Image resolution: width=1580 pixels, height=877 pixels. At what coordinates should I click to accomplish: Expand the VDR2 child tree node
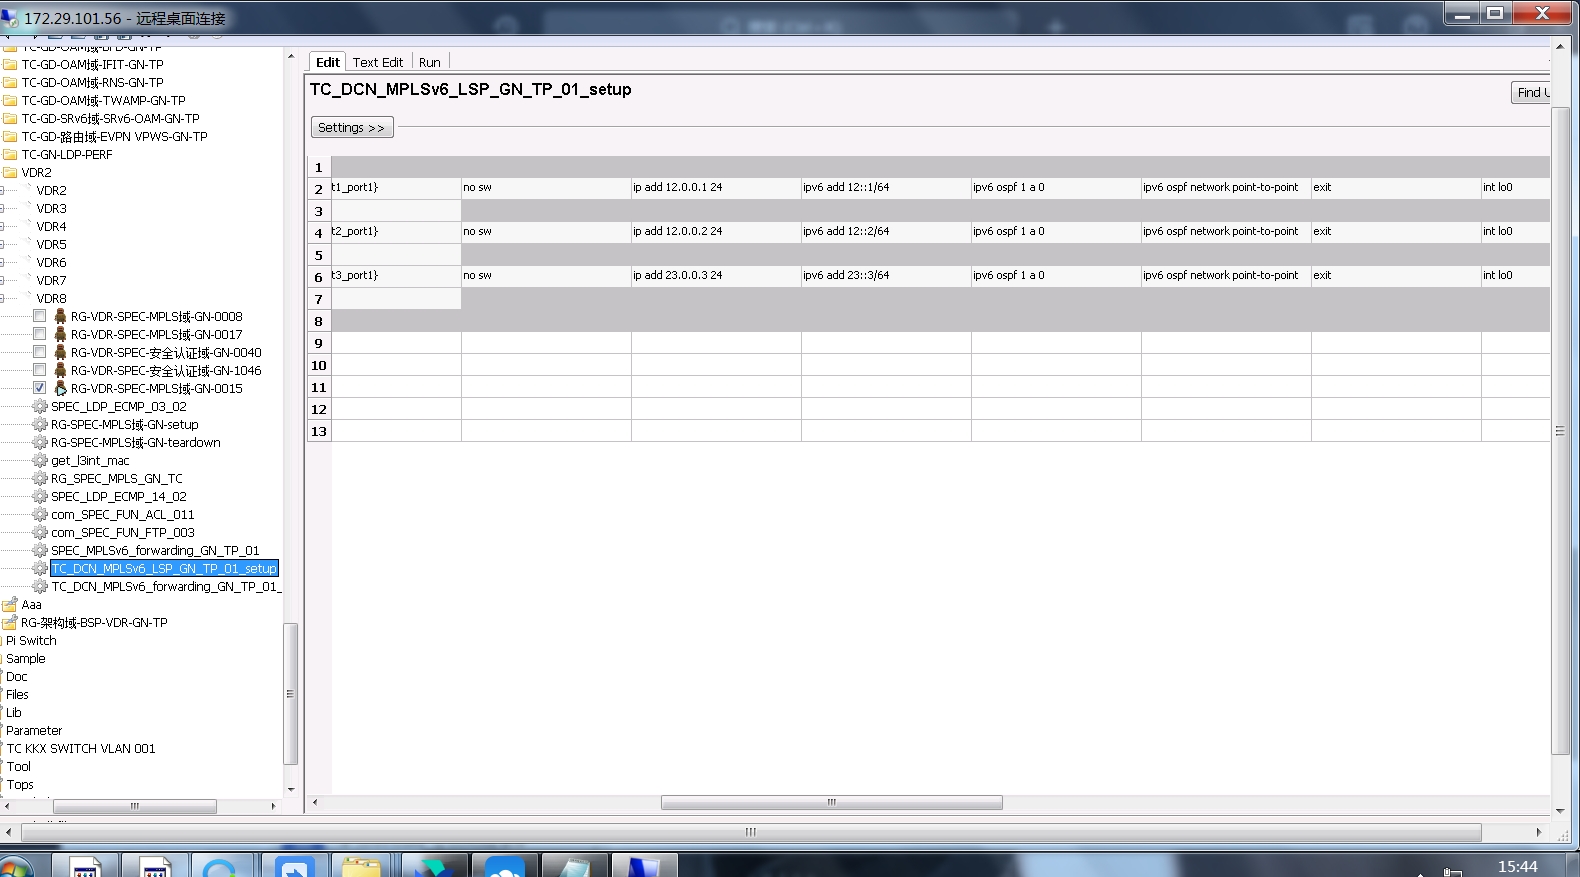pos(3,190)
